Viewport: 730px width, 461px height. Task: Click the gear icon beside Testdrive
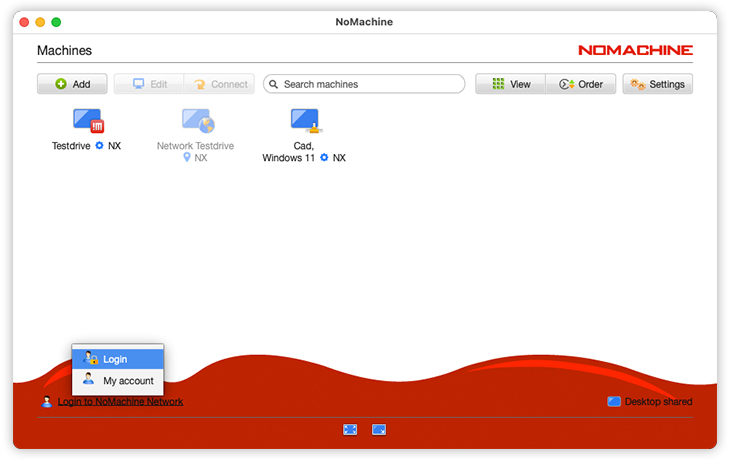tap(99, 146)
